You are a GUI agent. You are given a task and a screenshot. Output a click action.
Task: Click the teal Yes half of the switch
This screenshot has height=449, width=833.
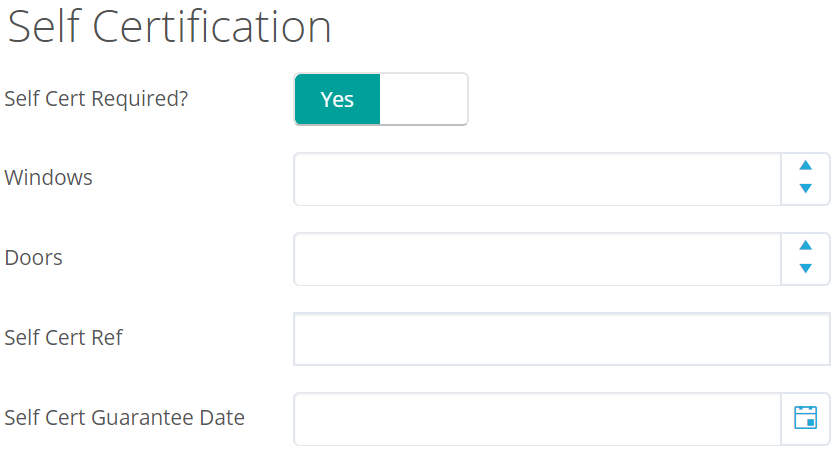point(338,99)
